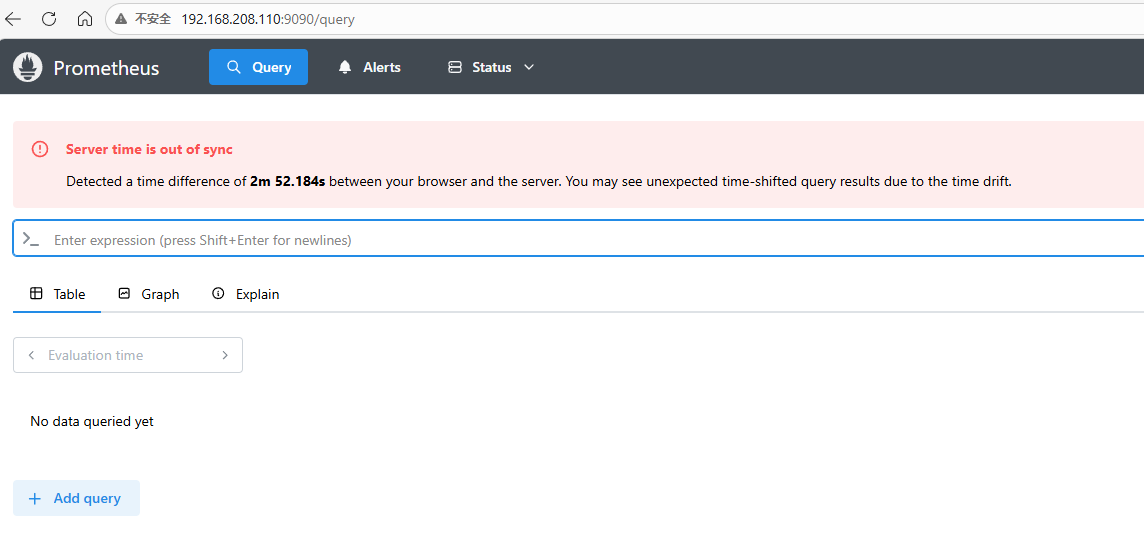This screenshot has height=539, width=1144.
Task: Switch to the Graph tab
Action: tap(149, 294)
